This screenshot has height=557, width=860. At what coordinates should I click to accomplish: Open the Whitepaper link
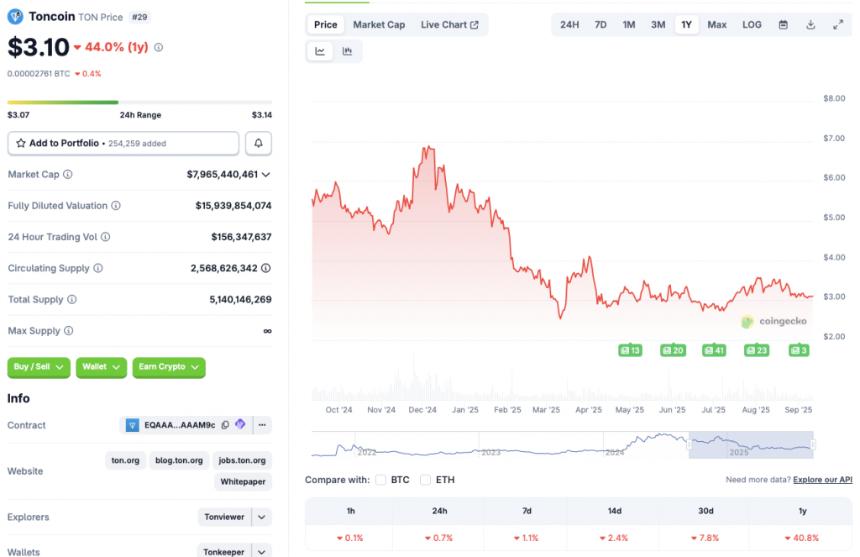point(243,482)
